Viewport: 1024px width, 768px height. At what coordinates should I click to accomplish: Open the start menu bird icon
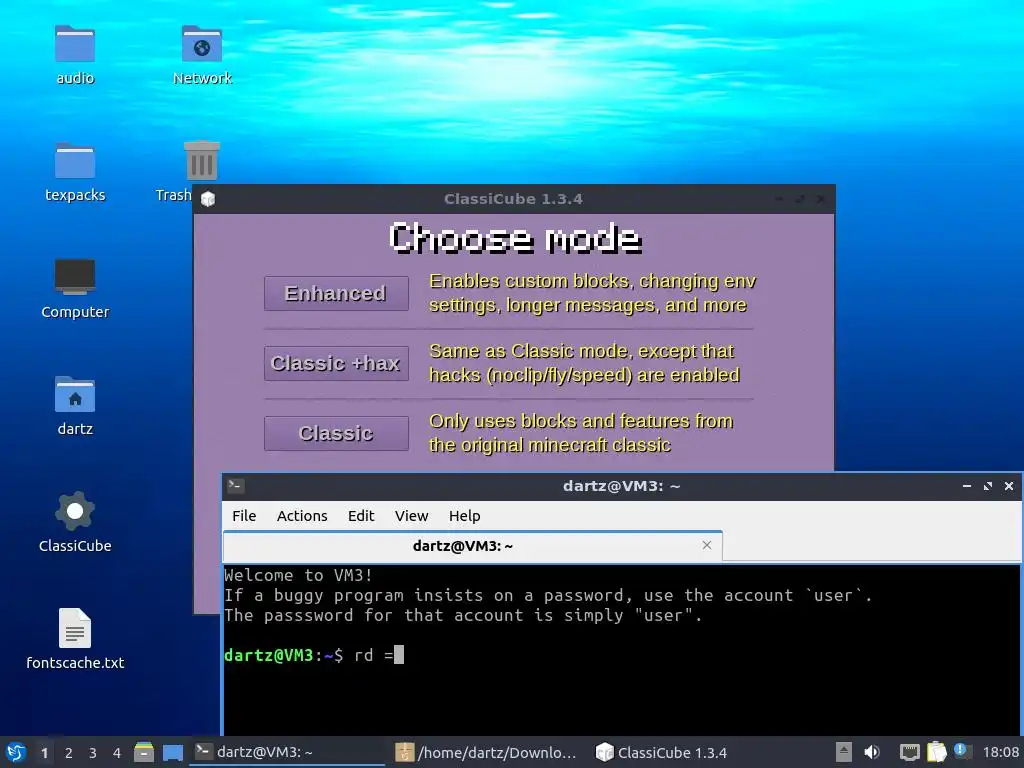coord(16,752)
